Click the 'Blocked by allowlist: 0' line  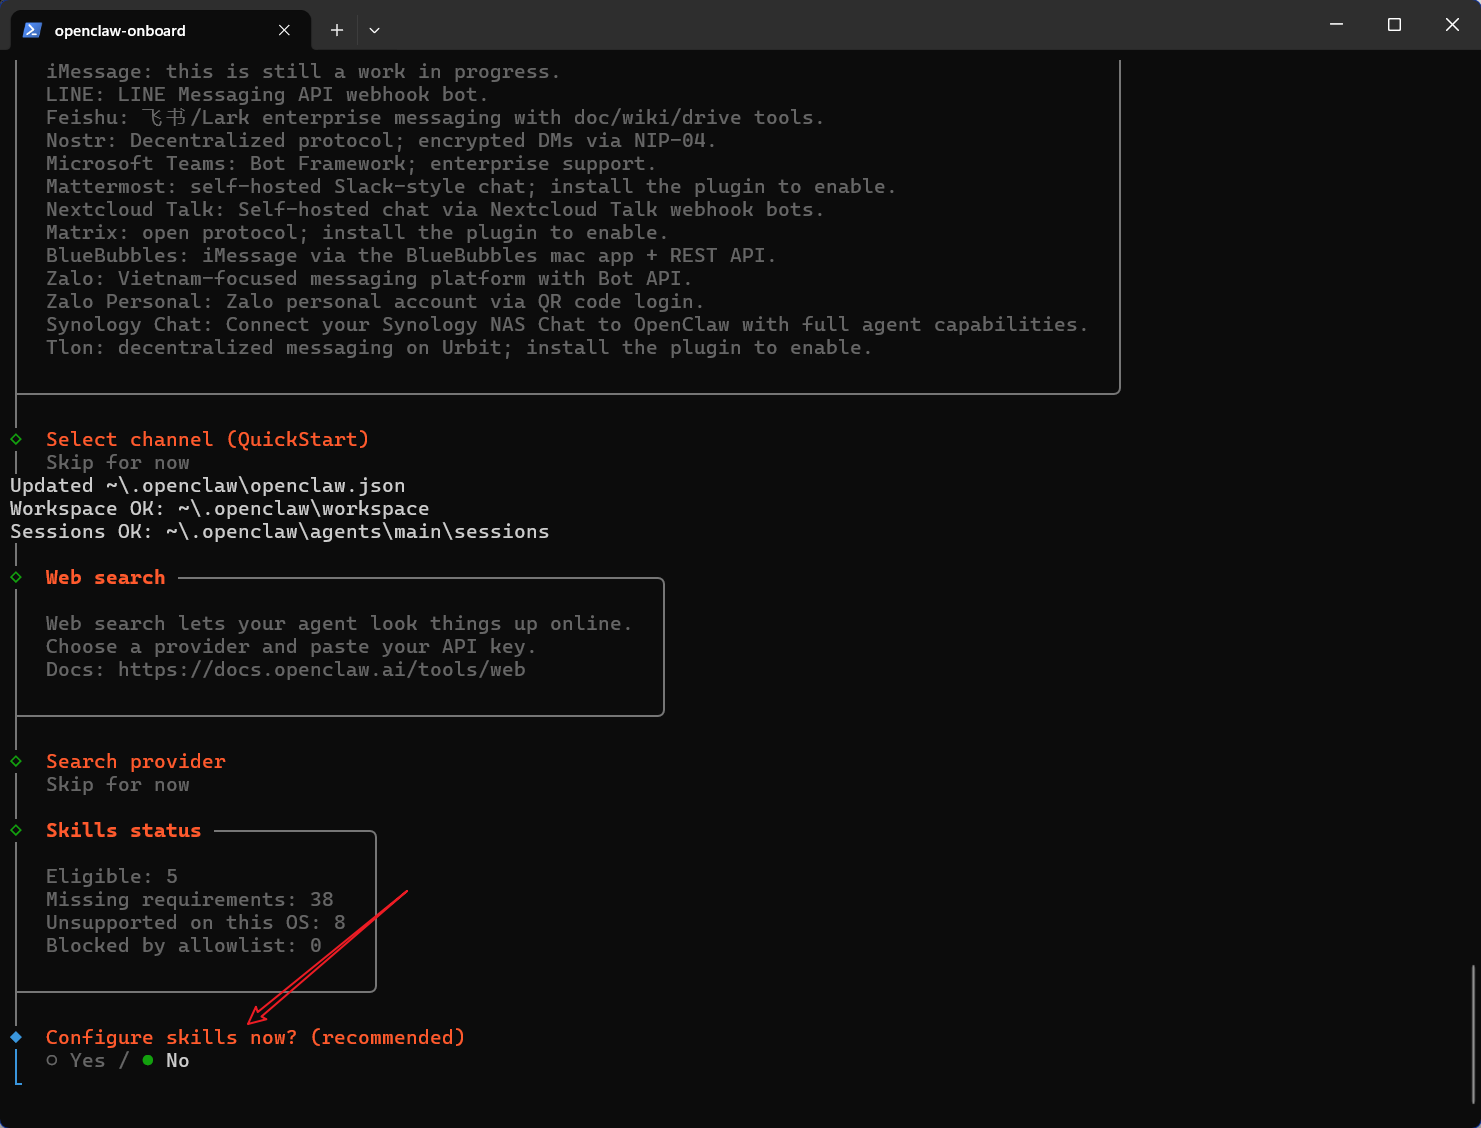[x=184, y=946]
